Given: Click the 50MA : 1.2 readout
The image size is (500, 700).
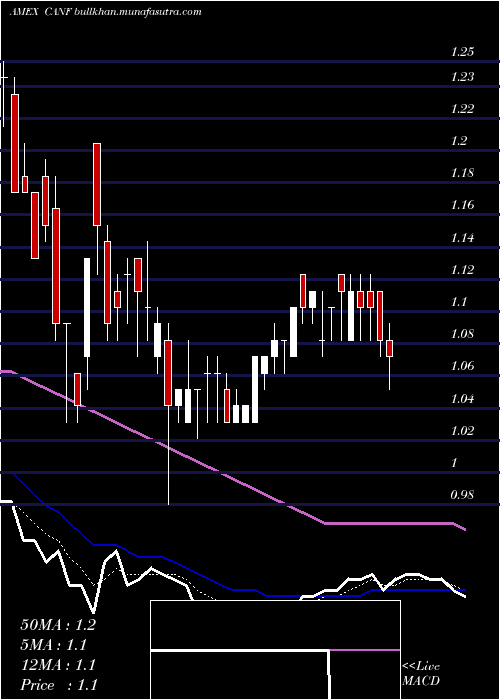Looking at the screenshot, I should (58, 625).
